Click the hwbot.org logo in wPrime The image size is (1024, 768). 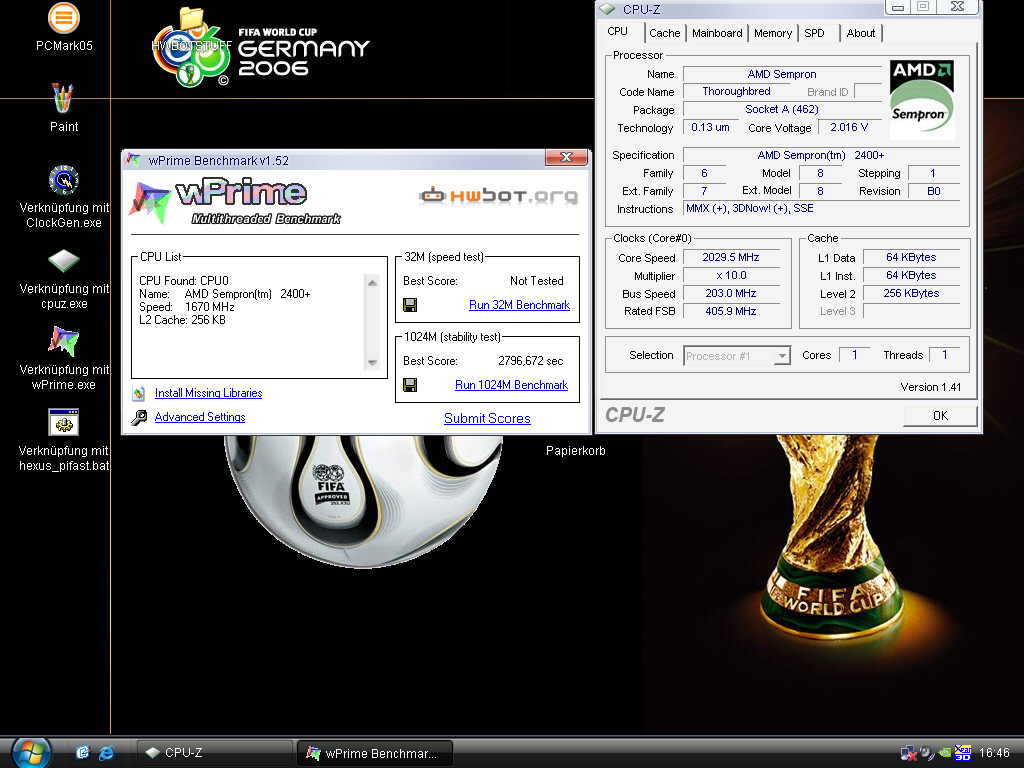498,195
